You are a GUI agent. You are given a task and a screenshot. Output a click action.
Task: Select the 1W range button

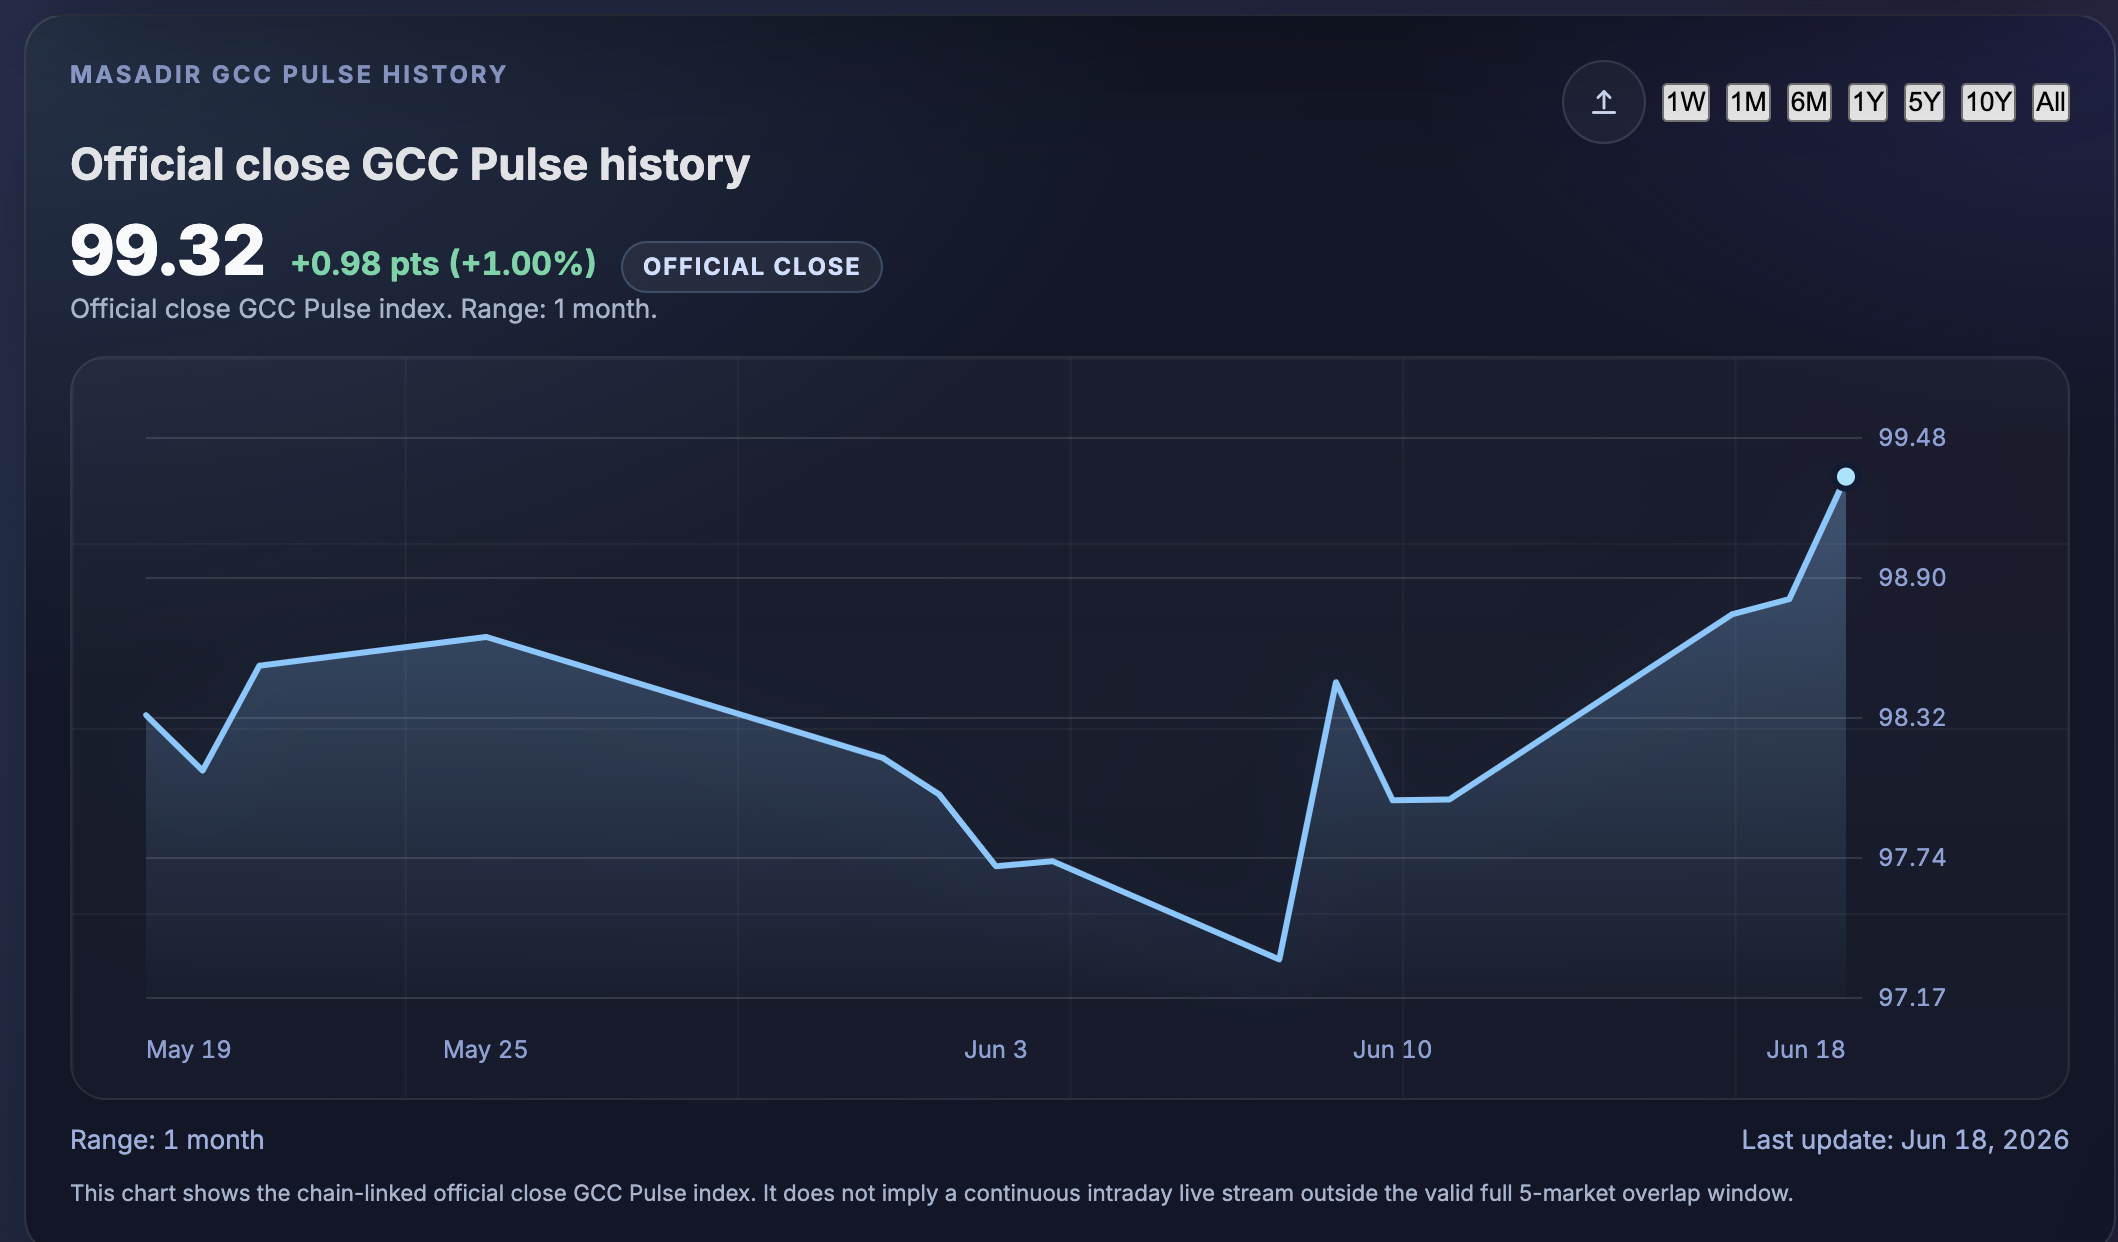(1685, 102)
